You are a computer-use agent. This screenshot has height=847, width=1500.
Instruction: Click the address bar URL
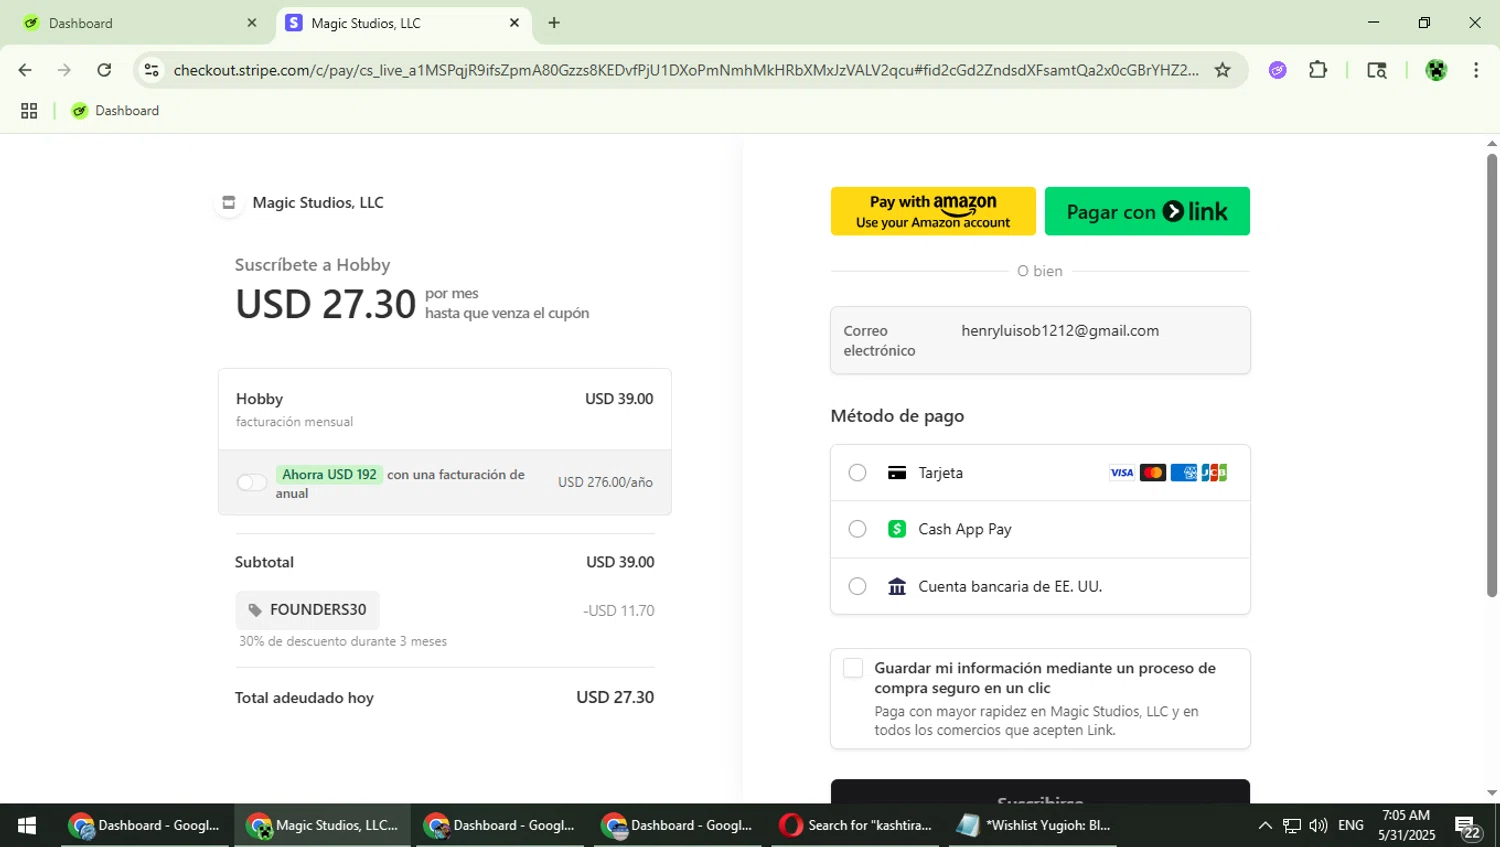[x=685, y=70]
